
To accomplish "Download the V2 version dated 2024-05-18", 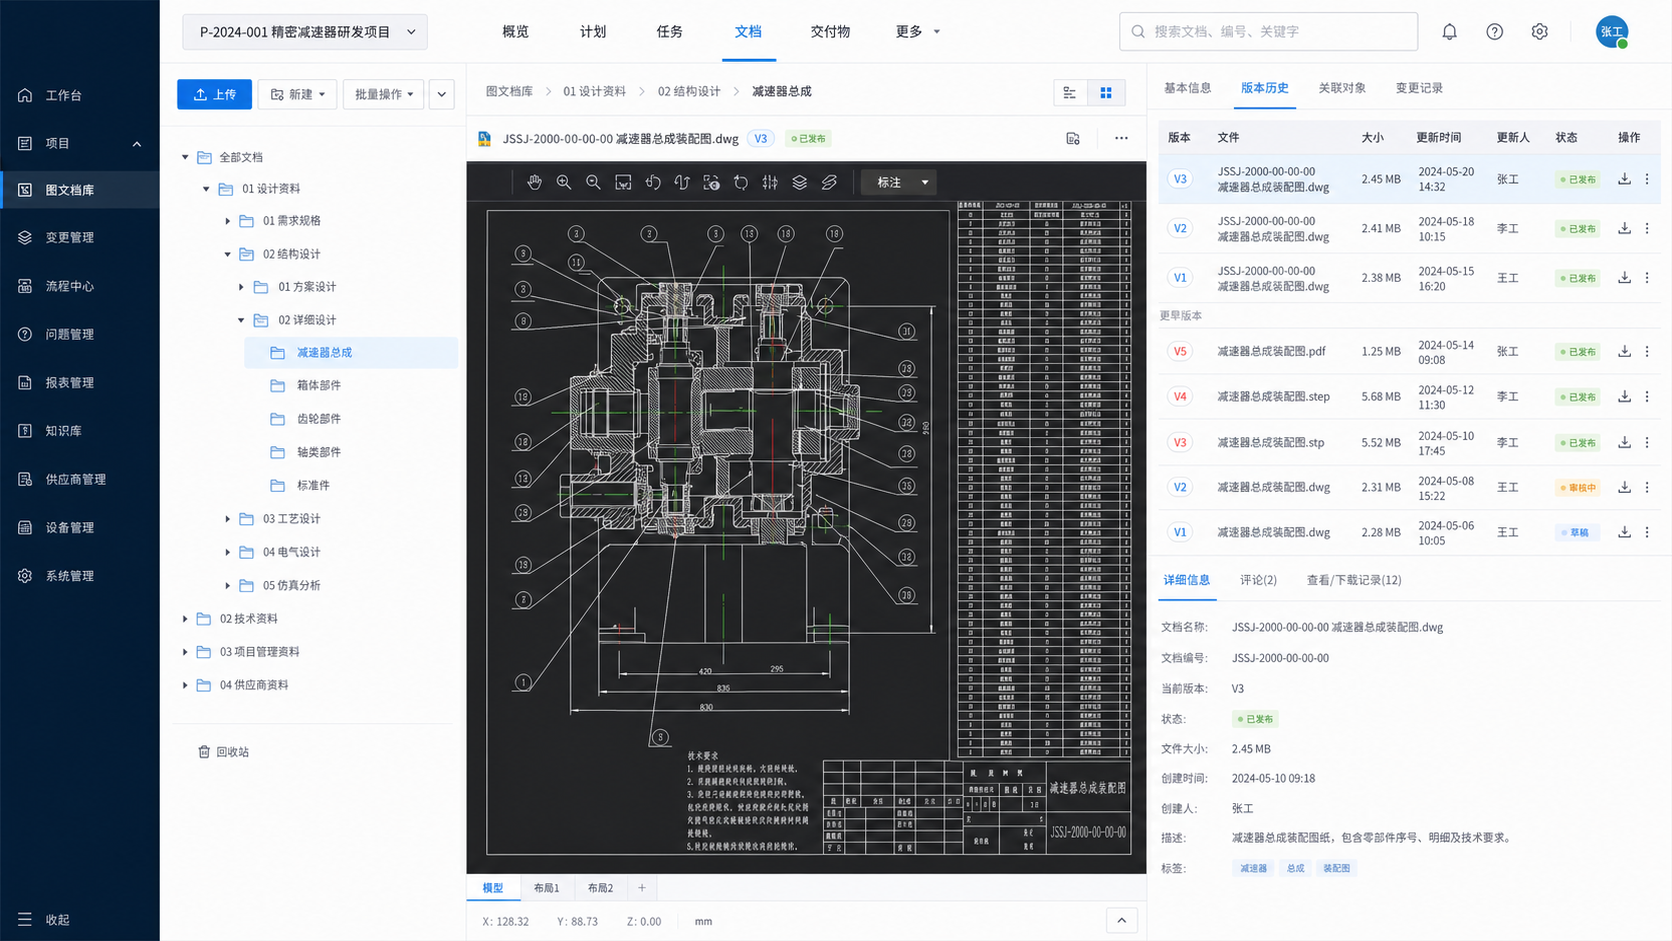I will point(1624,228).
